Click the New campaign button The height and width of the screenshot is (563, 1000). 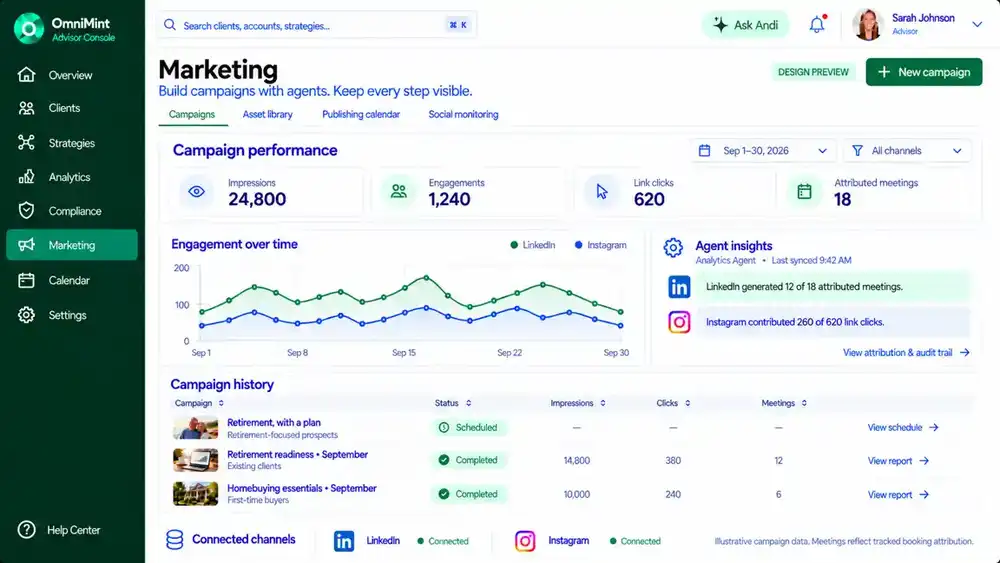click(x=923, y=72)
